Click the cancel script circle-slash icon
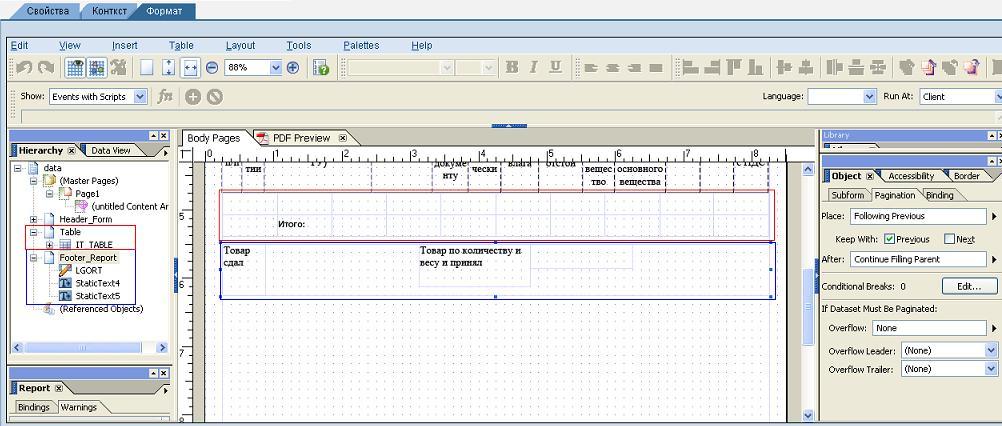 (x=215, y=97)
